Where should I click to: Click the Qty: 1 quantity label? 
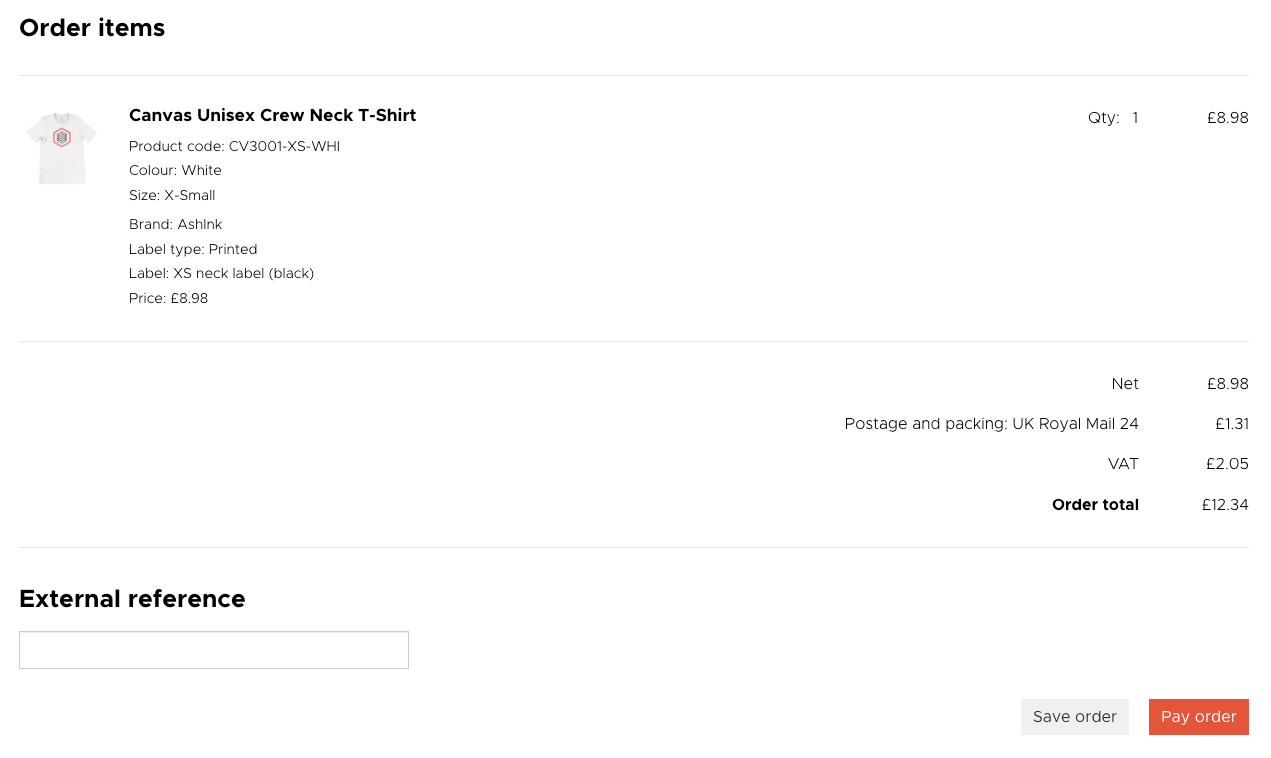coord(1113,118)
